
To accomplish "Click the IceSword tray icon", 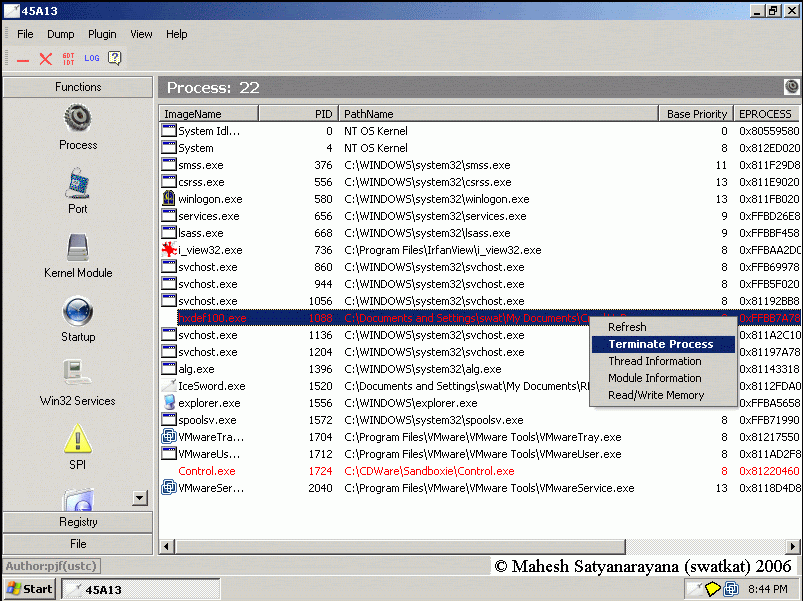I will point(694,589).
